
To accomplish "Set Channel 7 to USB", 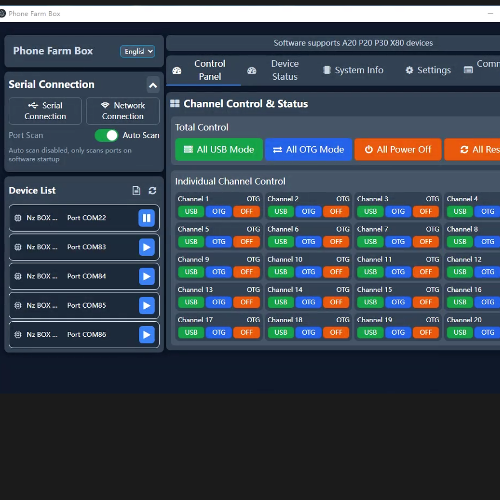I will coord(370,242).
